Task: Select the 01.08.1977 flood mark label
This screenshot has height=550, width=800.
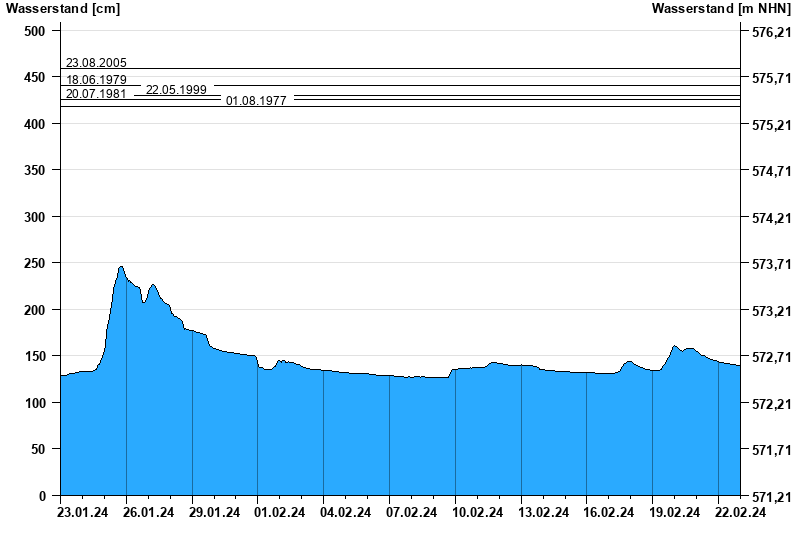Action: pyautogui.click(x=256, y=101)
